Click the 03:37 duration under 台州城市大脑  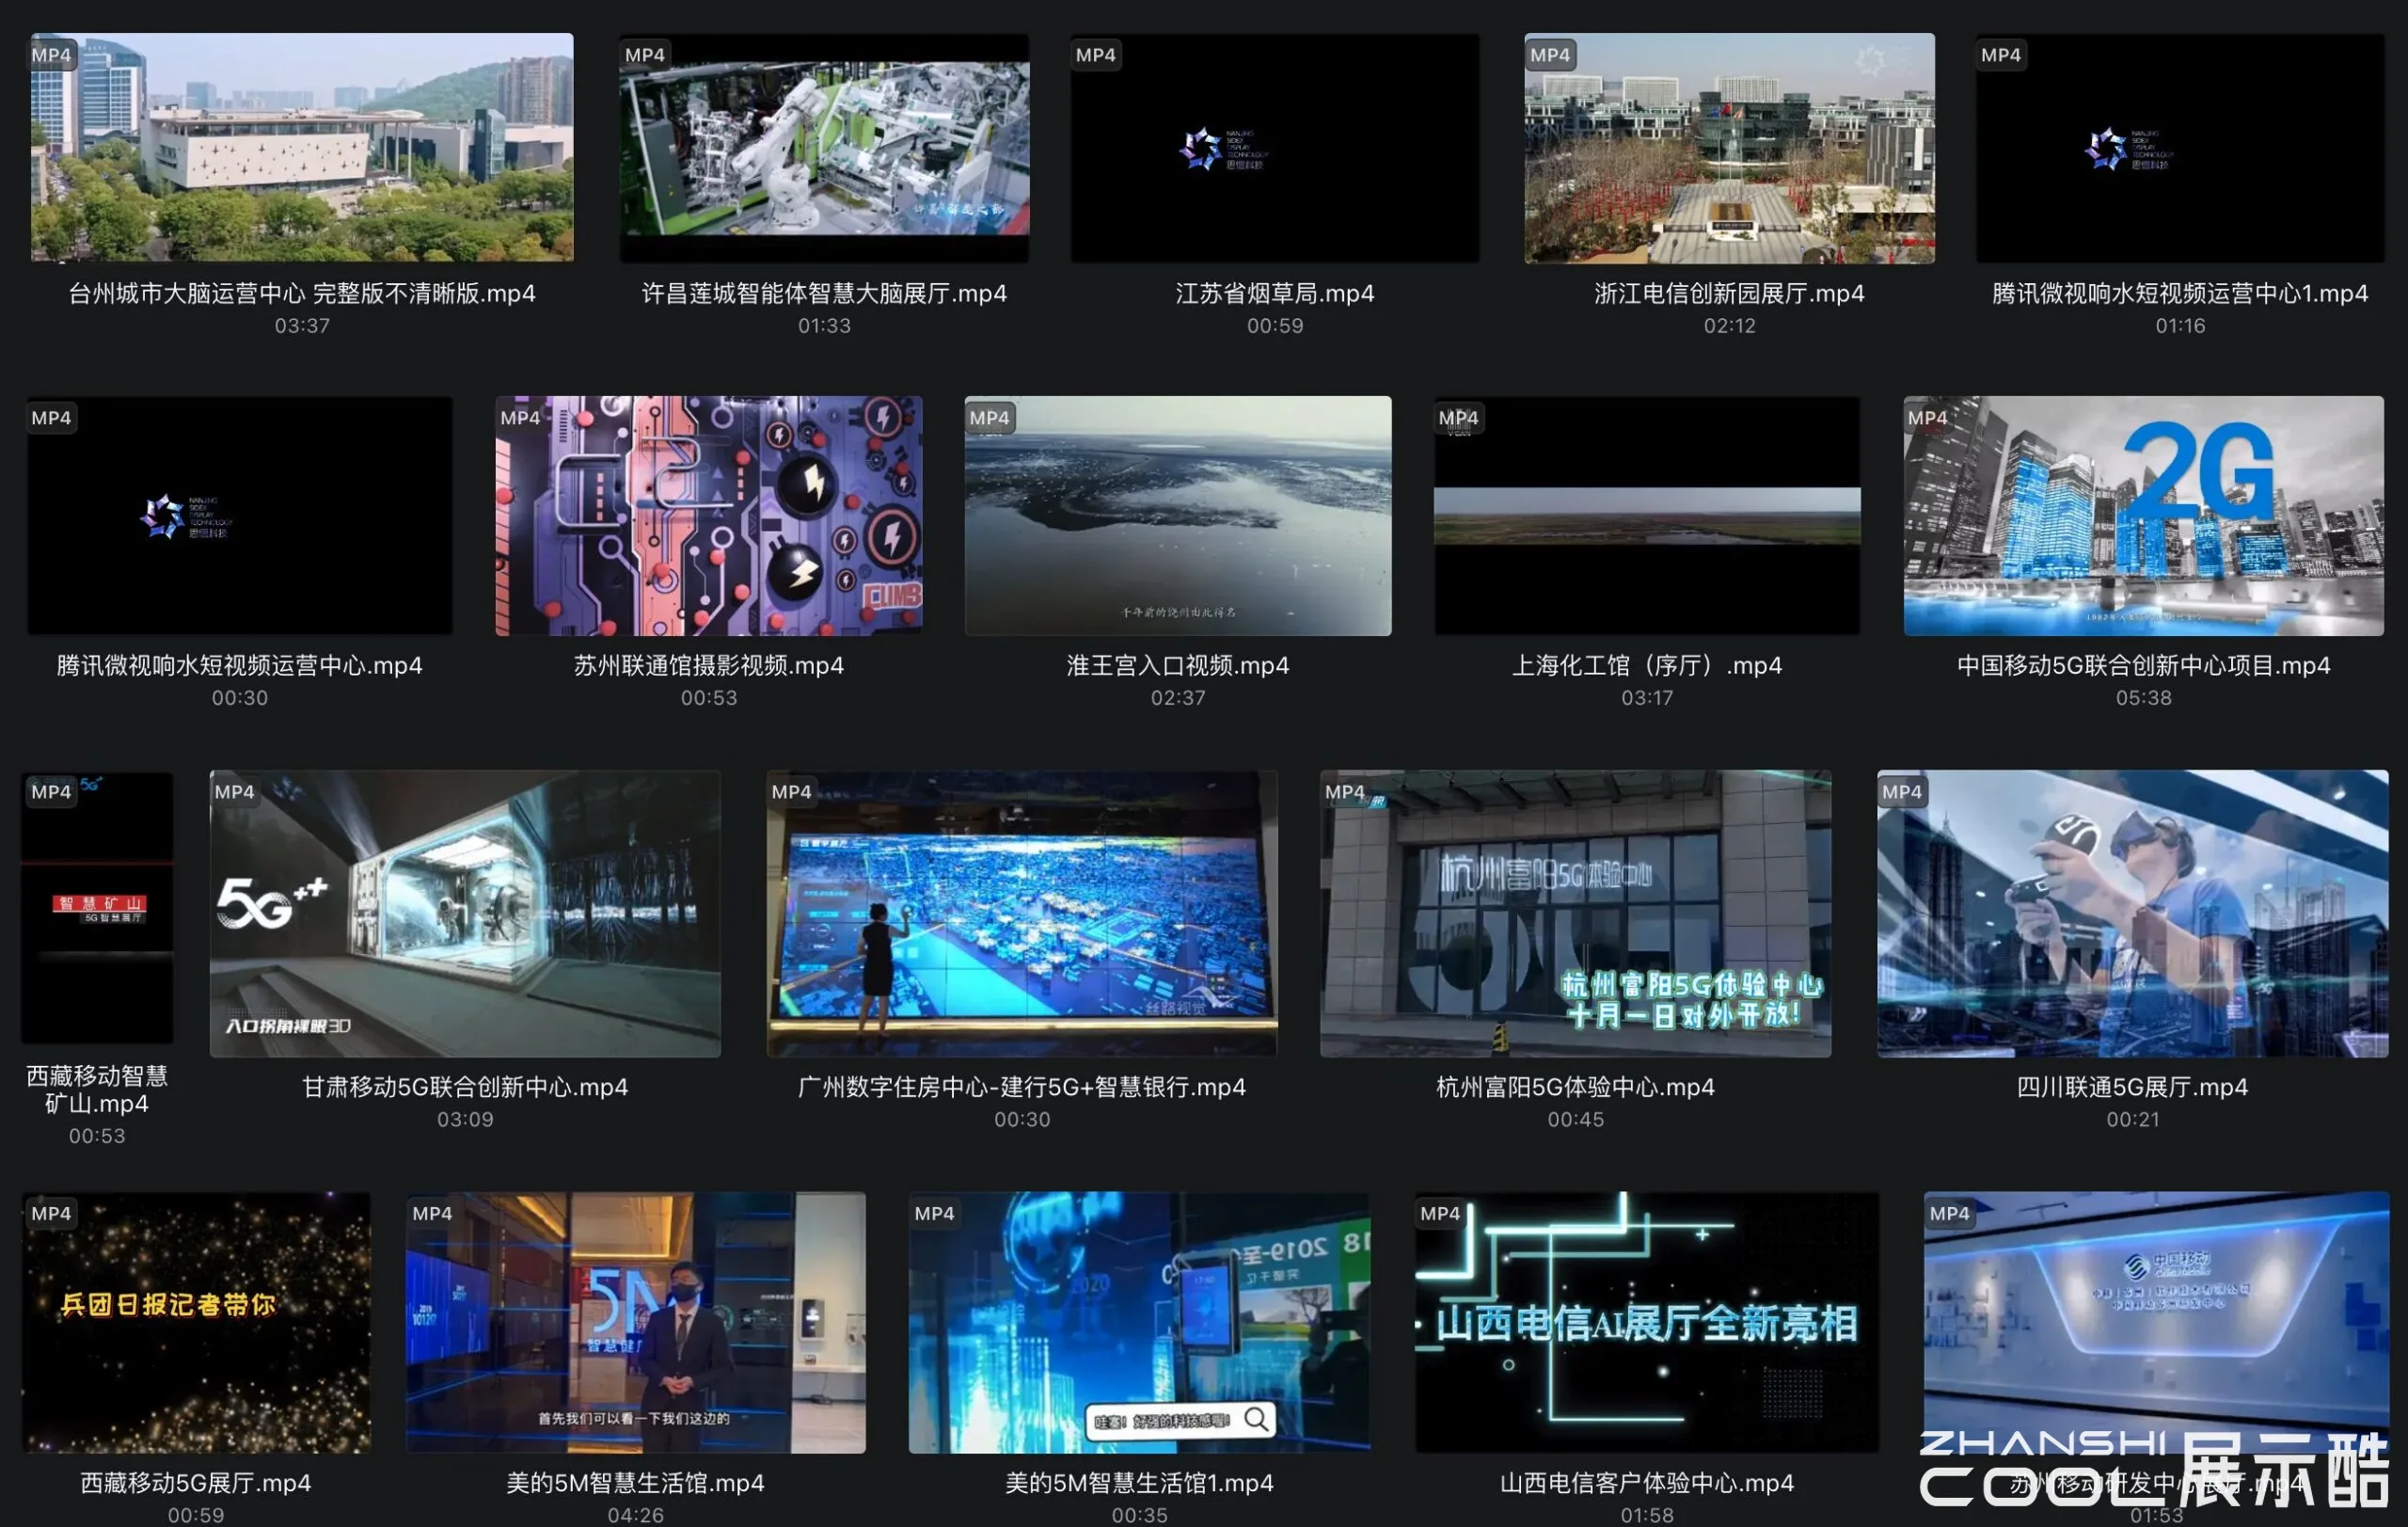(302, 326)
